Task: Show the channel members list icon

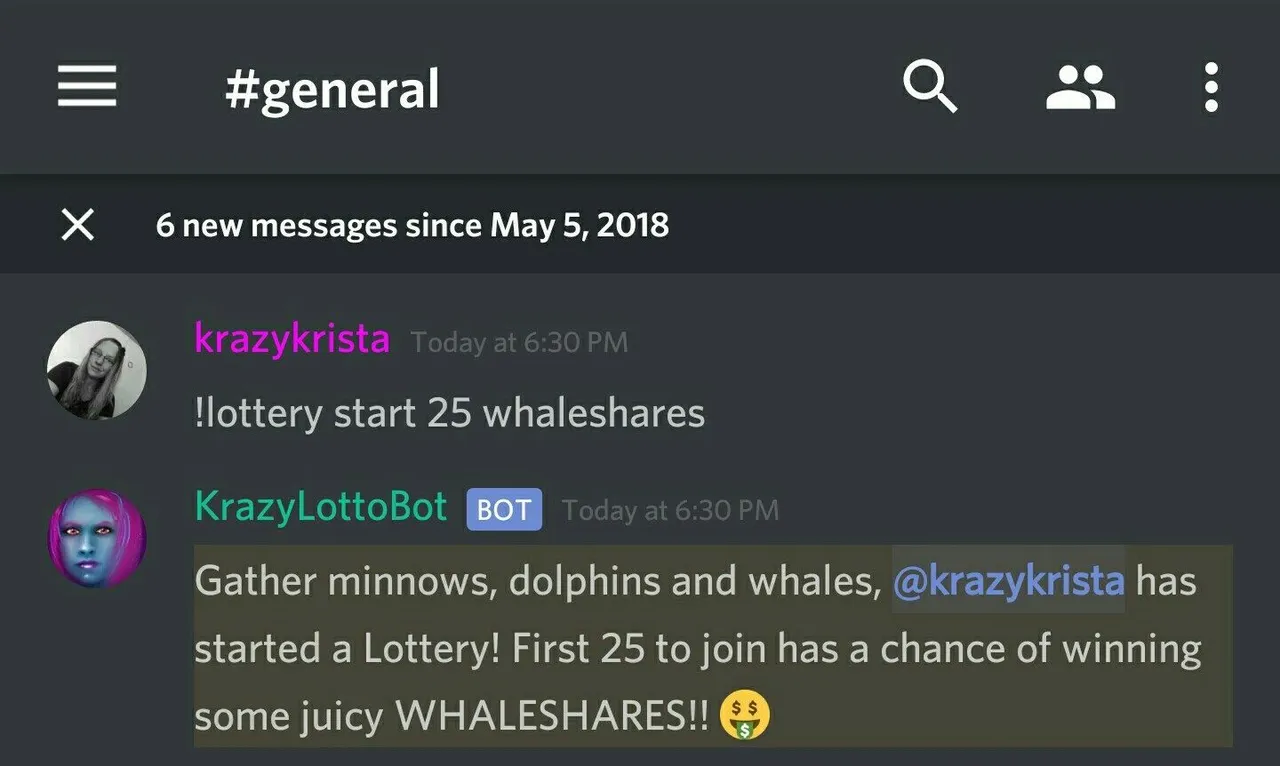Action: tap(1080, 87)
